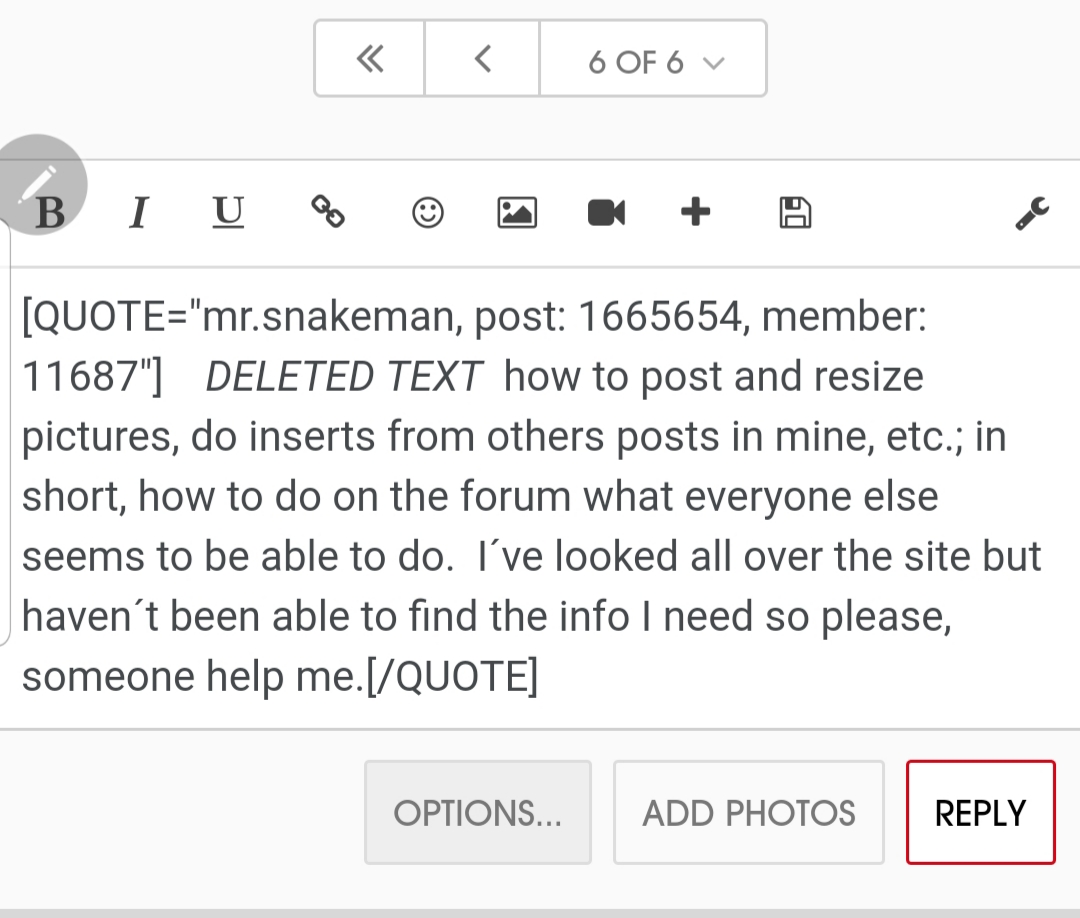Viewport: 1080px width, 918px height.
Task: Expand the OPTIONS... menu
Action: [x=478, y=813]
